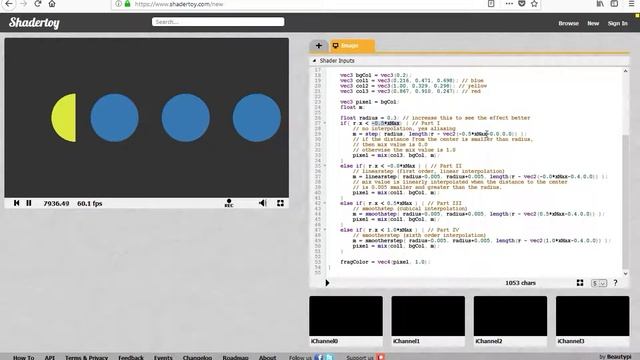Pause the shader preview
Viewport: 640px width, 360px height.
(29, 203)
